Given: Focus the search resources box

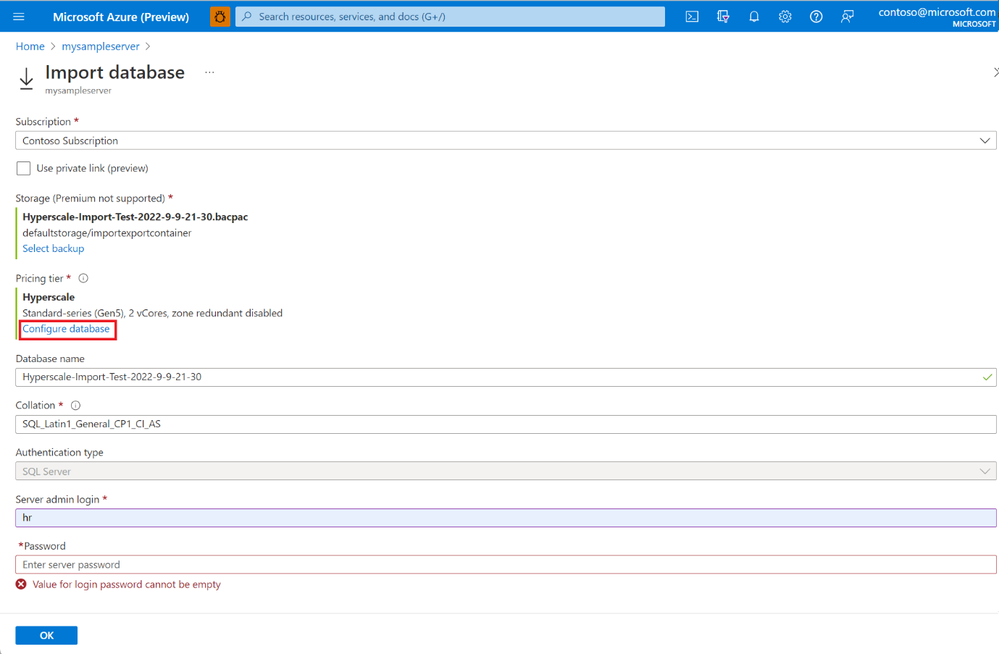Looking at the screenshot, I should [x=450, y=17].
